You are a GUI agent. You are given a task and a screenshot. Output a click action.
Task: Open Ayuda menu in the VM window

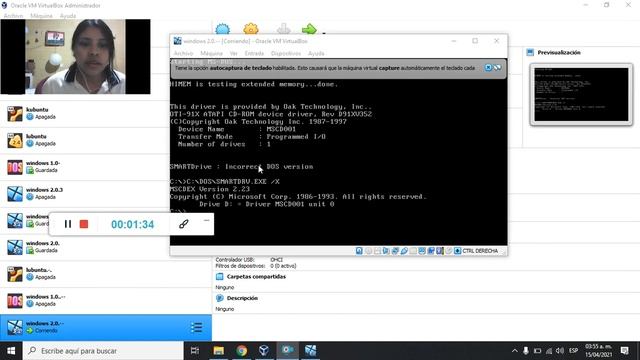[316, 53]
